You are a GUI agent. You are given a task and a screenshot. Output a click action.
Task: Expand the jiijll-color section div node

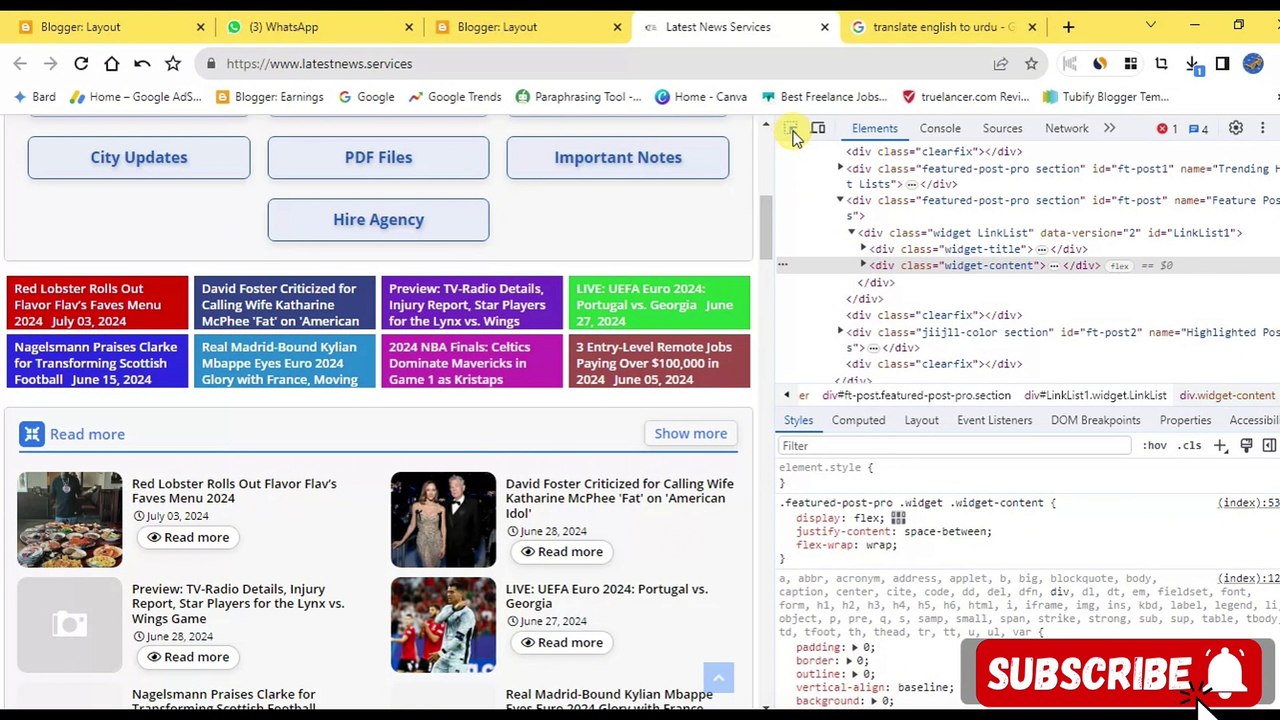click(x=840, y=332)
